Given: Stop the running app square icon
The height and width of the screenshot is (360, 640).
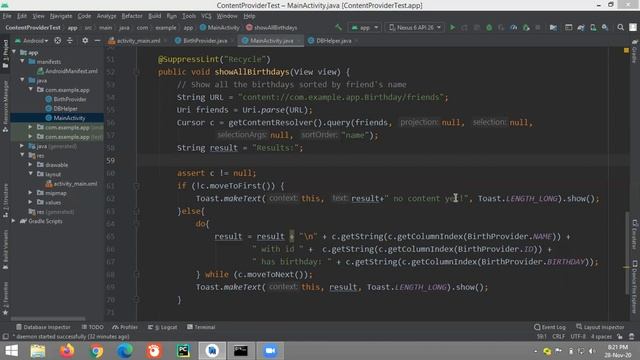Looking at the screenshot, I should (538, 27).
